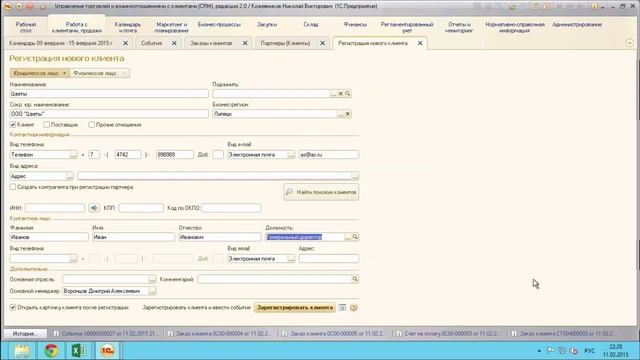Toggle the Прочие отношения checkbox
The image size is (640, 360).
[91, 124]
